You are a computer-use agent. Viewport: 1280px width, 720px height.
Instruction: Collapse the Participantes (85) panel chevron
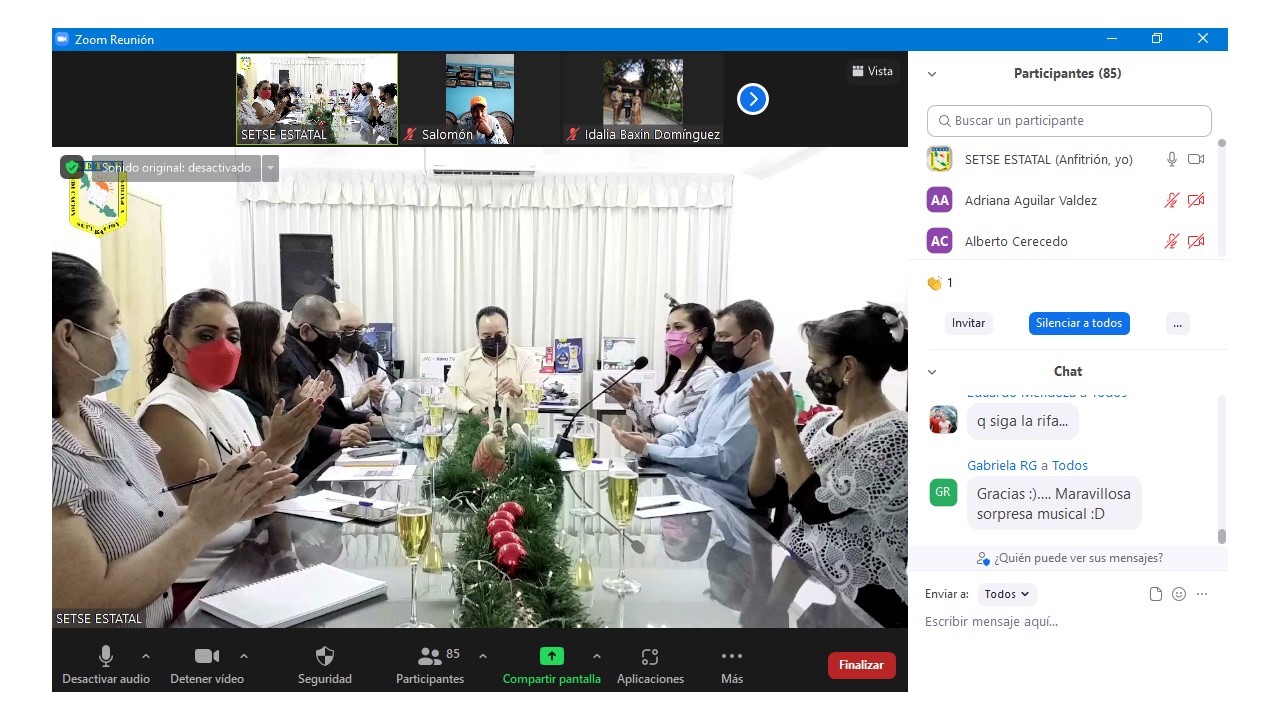pyautogui.click(x=932, y=74)
